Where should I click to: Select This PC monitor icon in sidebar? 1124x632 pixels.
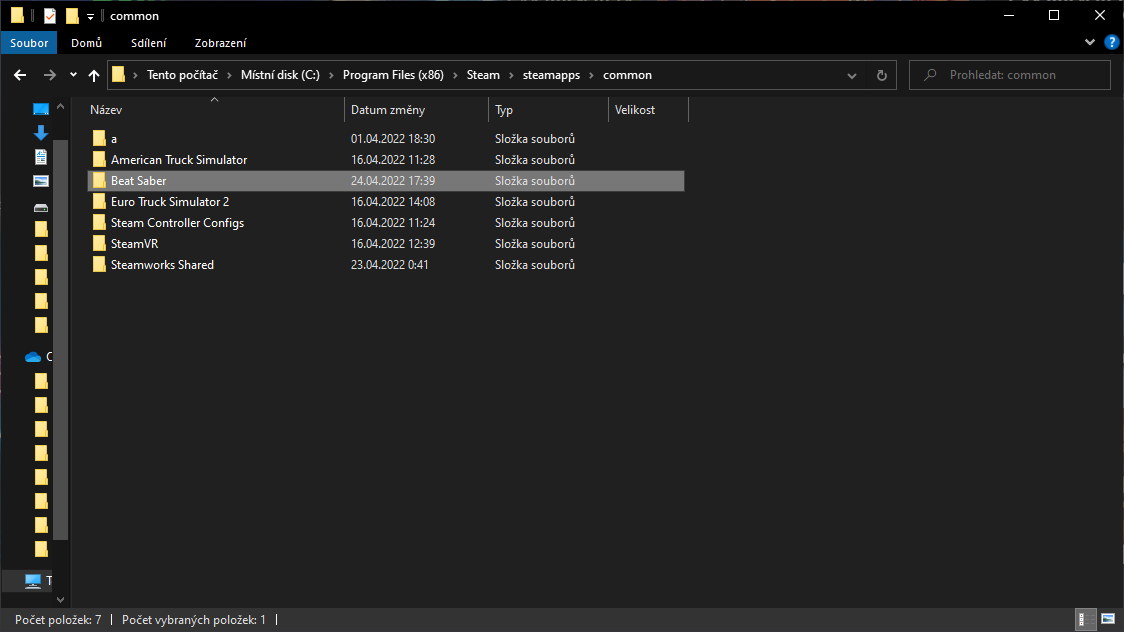click(32, 580)
